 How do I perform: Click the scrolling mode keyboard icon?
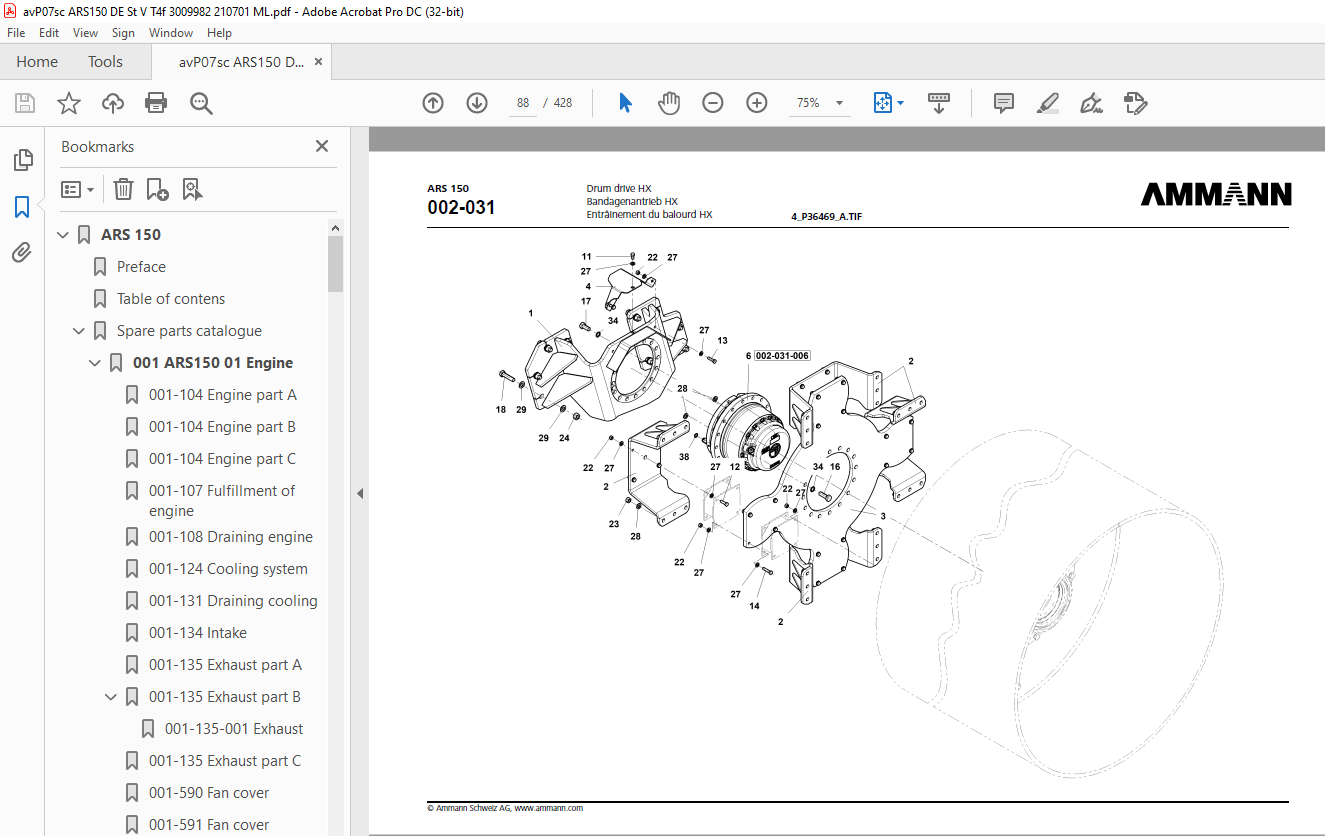[x=939, y=103]
